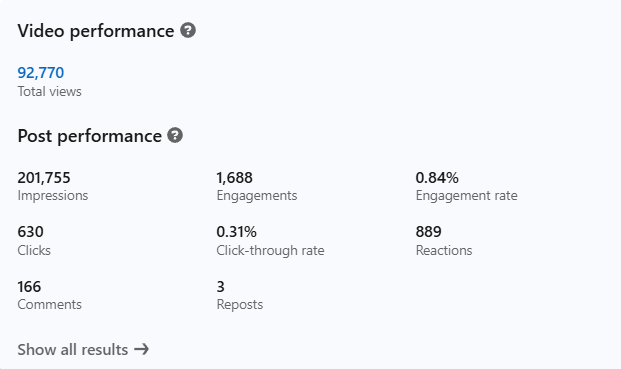
Task: Click the Engagement rate label
Action: 467,196
